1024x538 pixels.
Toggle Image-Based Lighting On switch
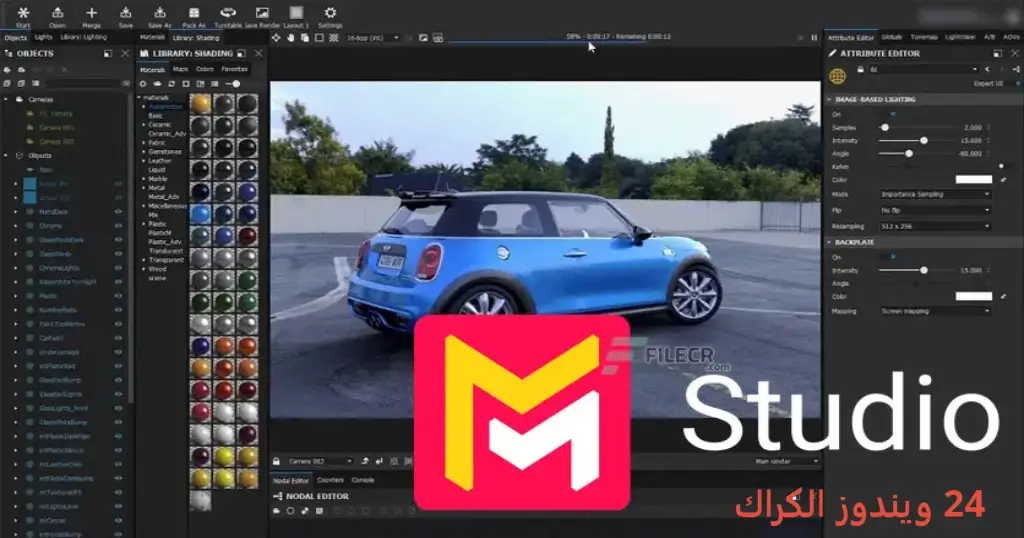point(889,114)
